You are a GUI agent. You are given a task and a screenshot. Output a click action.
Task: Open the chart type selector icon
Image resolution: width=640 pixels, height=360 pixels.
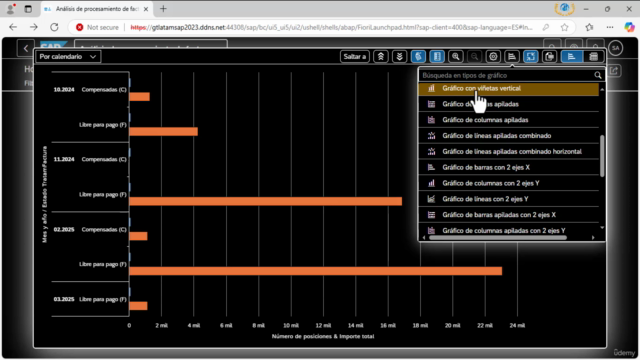pyautogui.click(x=512, y=57)
